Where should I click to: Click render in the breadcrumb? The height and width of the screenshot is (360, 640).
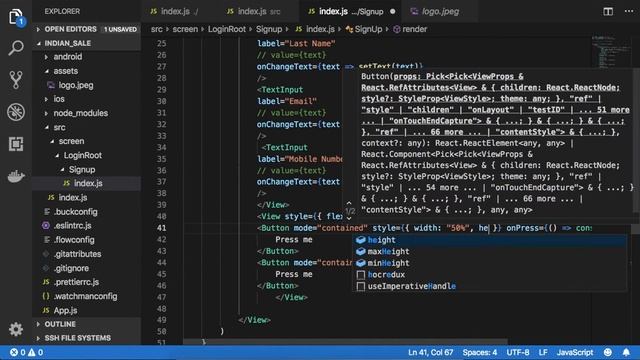[x=410, y=29]
